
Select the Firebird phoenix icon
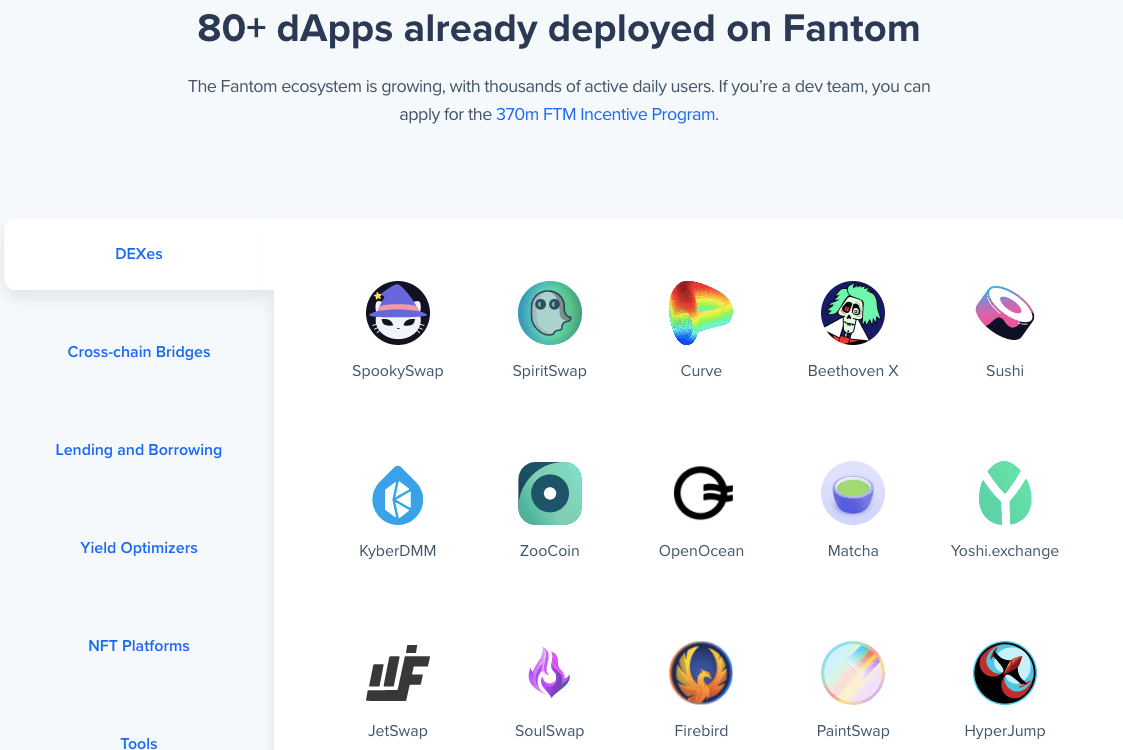coord(701,673)
